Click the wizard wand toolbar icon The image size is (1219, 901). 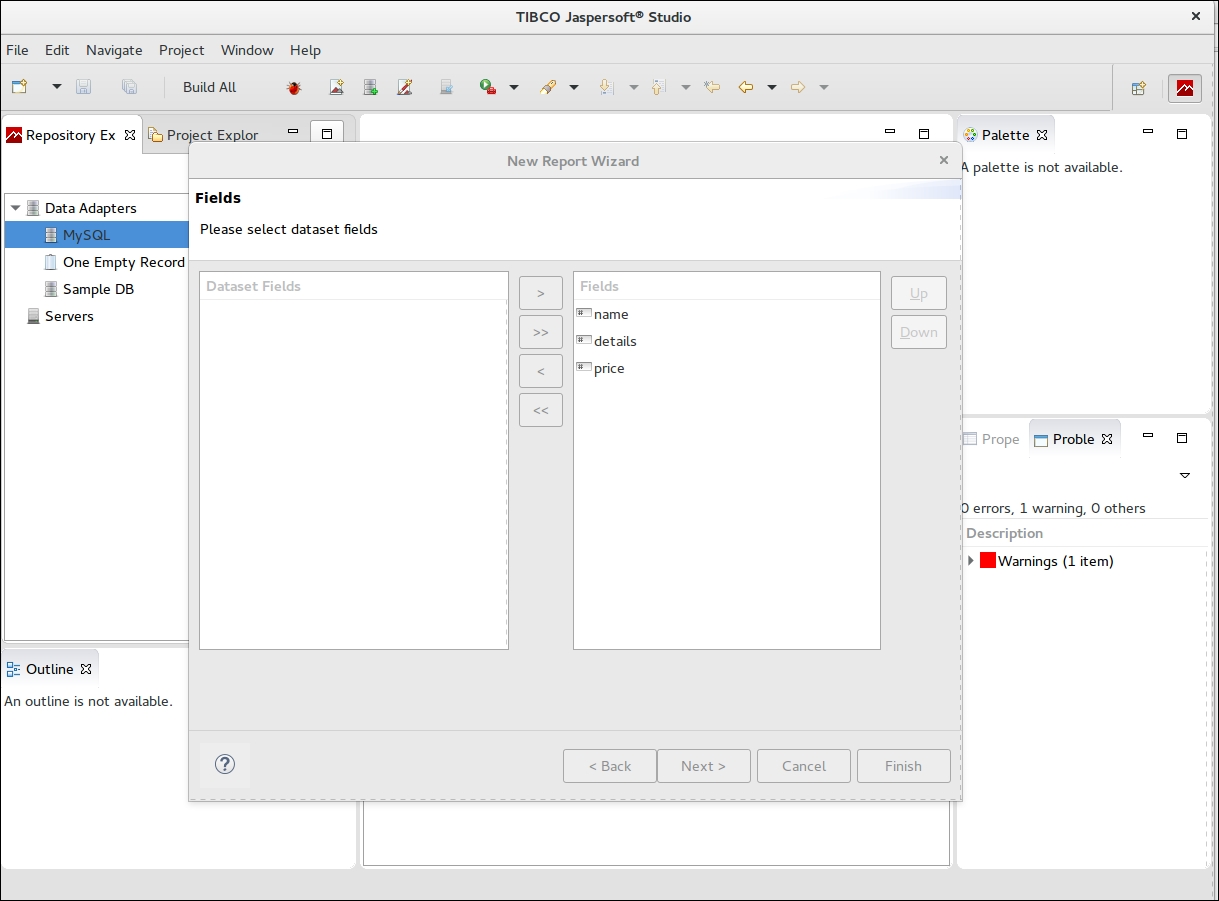(405, 87)
